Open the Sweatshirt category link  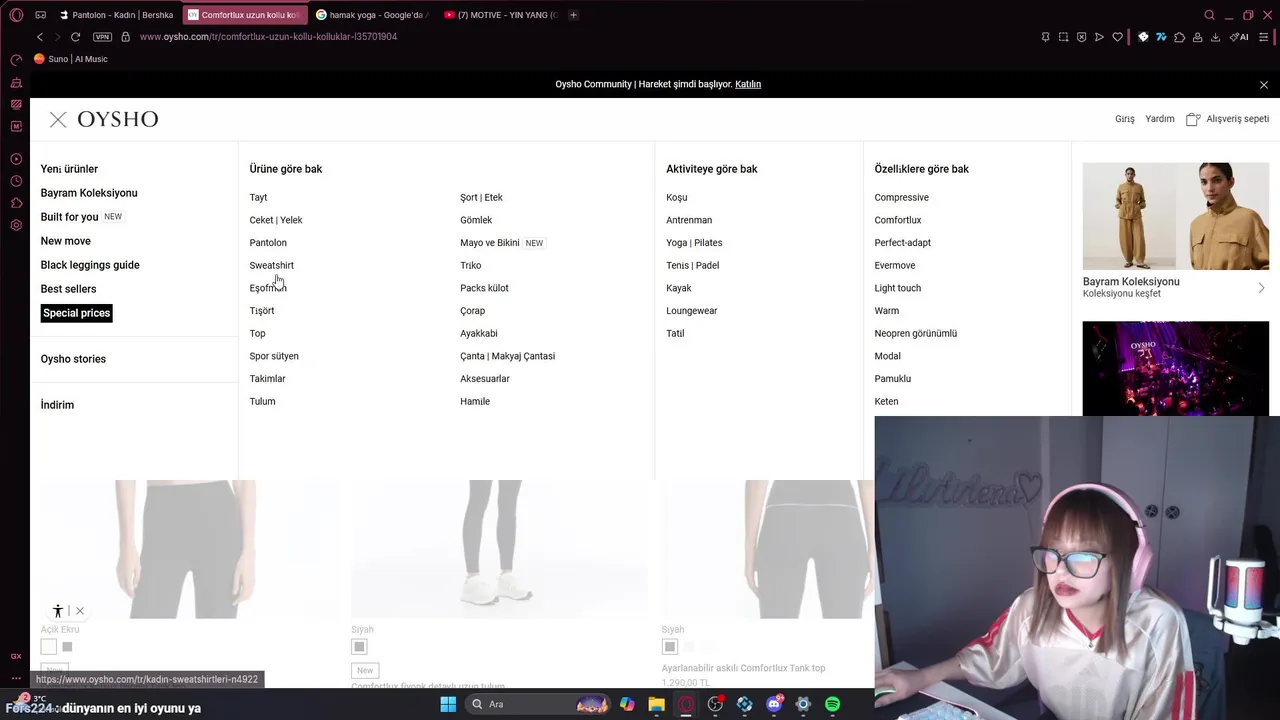[271, 266]
